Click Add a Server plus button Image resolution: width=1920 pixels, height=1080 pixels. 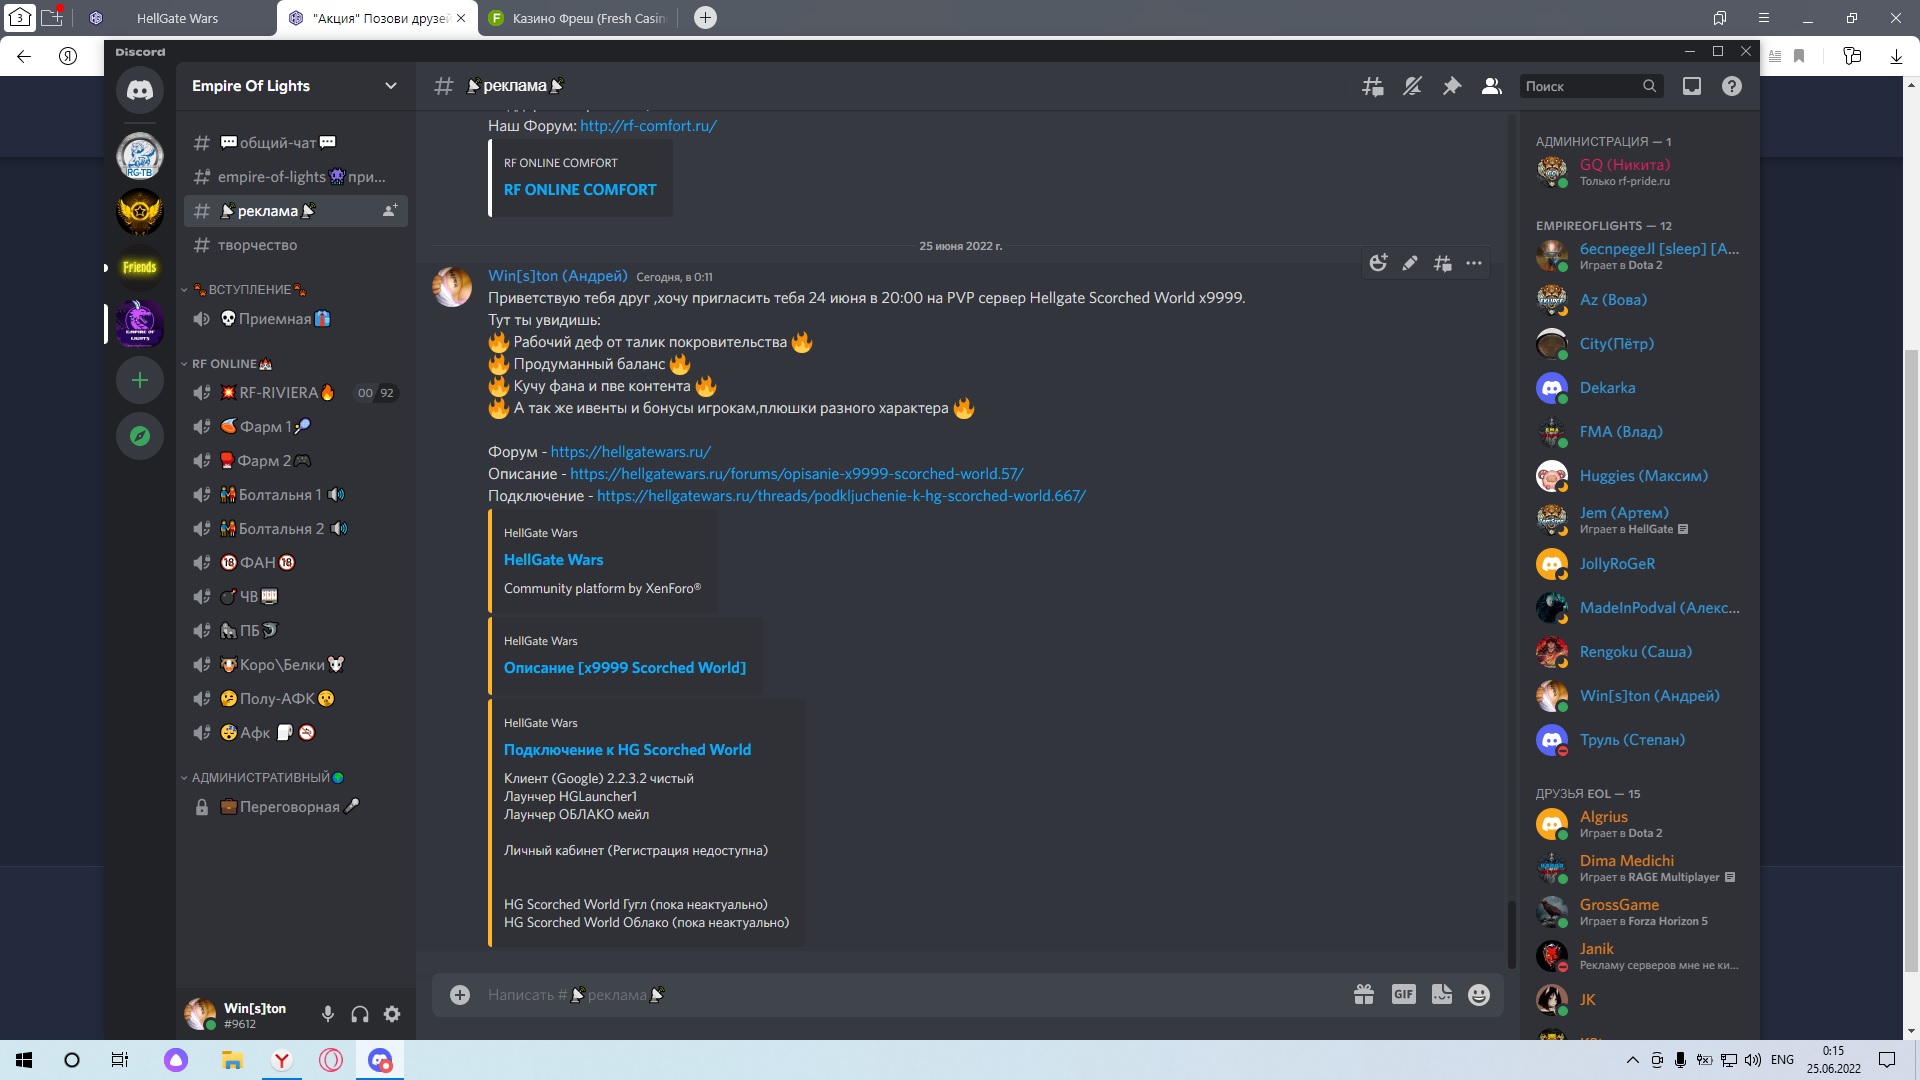pos(140,380)
